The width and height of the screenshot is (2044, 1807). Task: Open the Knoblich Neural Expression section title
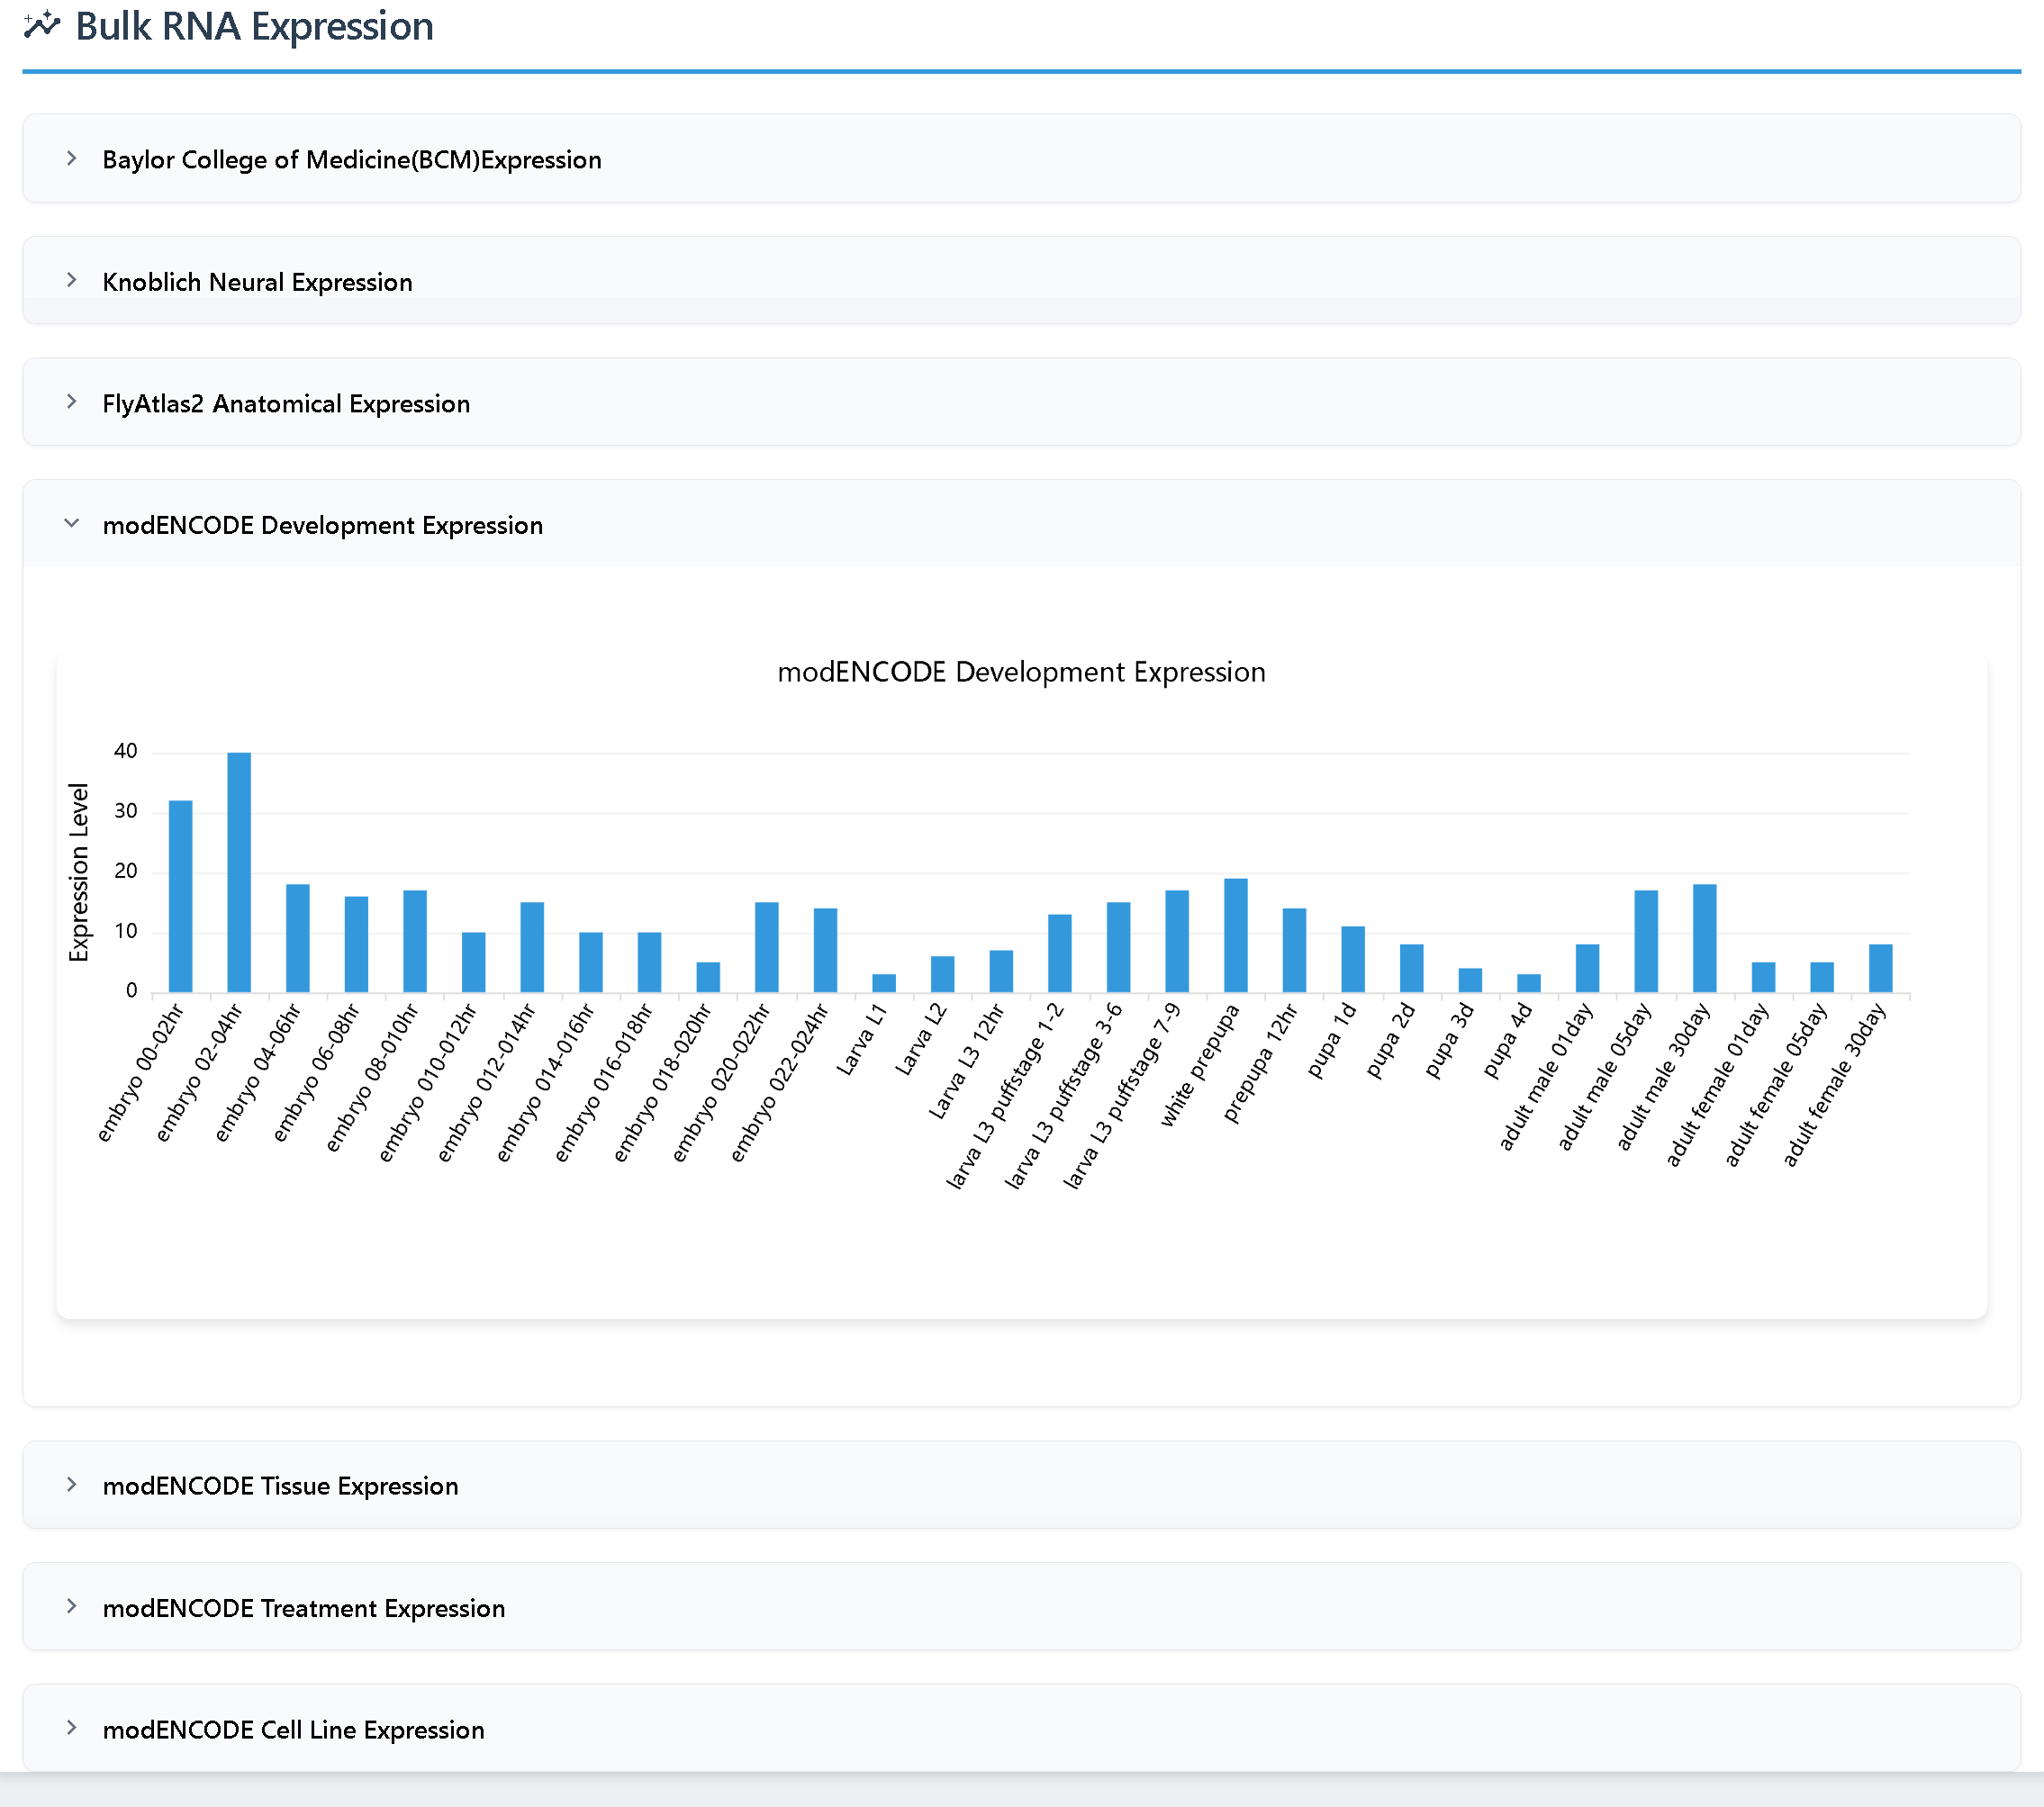[x=257, y=282]
